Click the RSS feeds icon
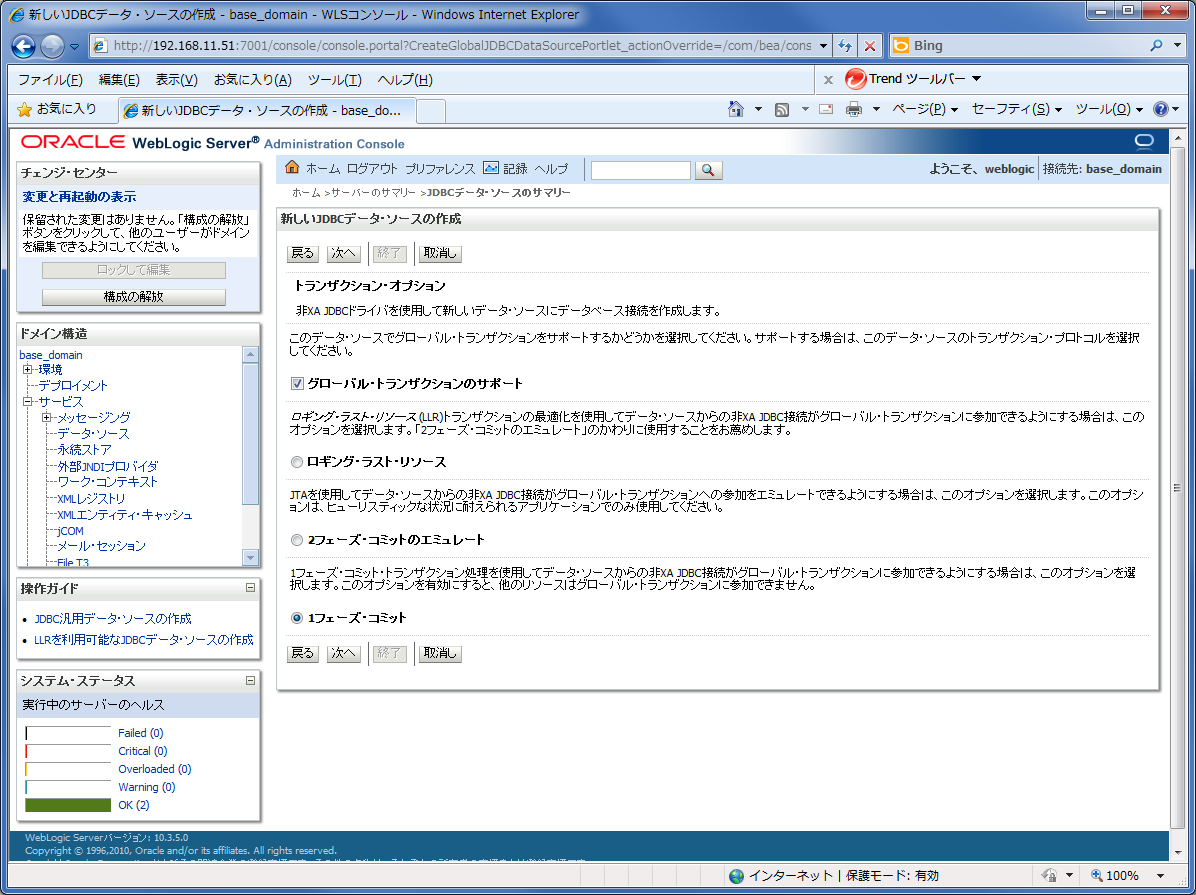This screenshot has width=1196, height=895. point(782,110)
